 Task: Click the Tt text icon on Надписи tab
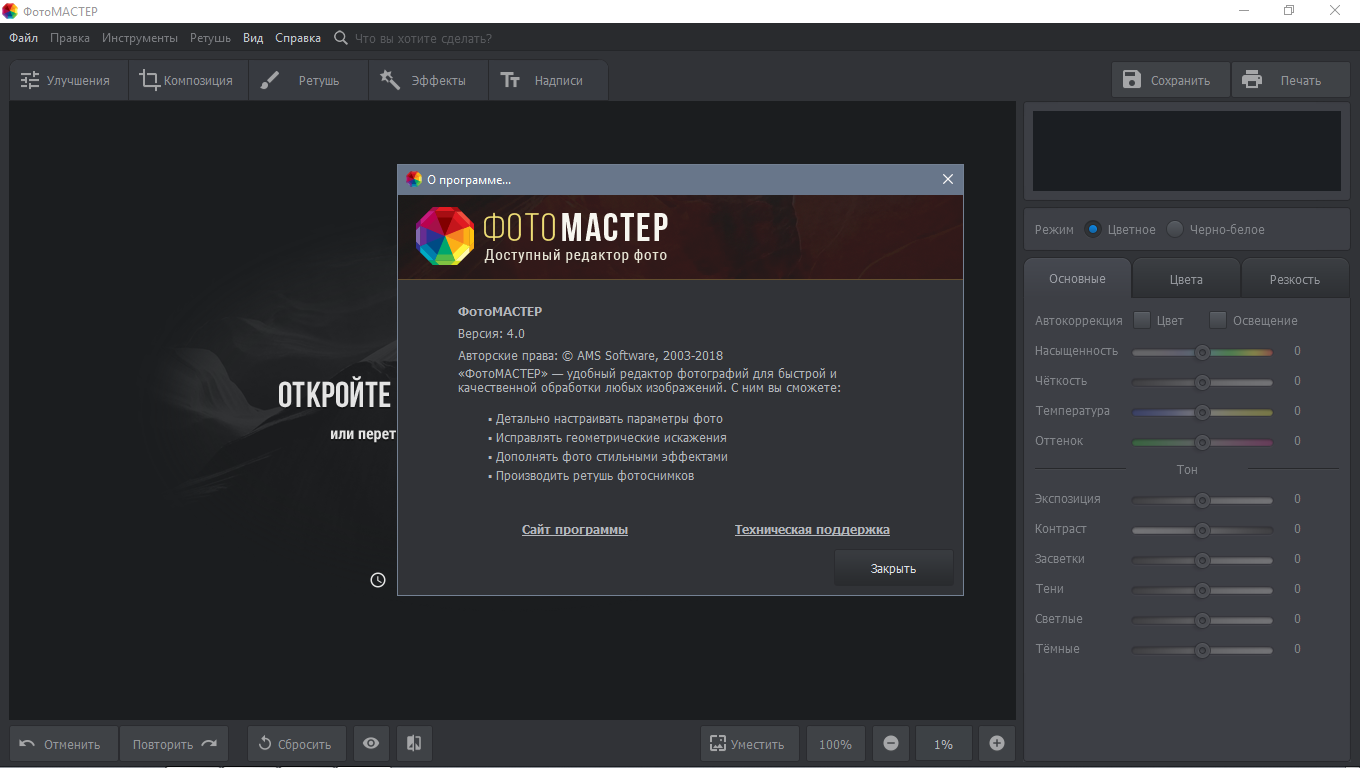click(x=510, y=80)
